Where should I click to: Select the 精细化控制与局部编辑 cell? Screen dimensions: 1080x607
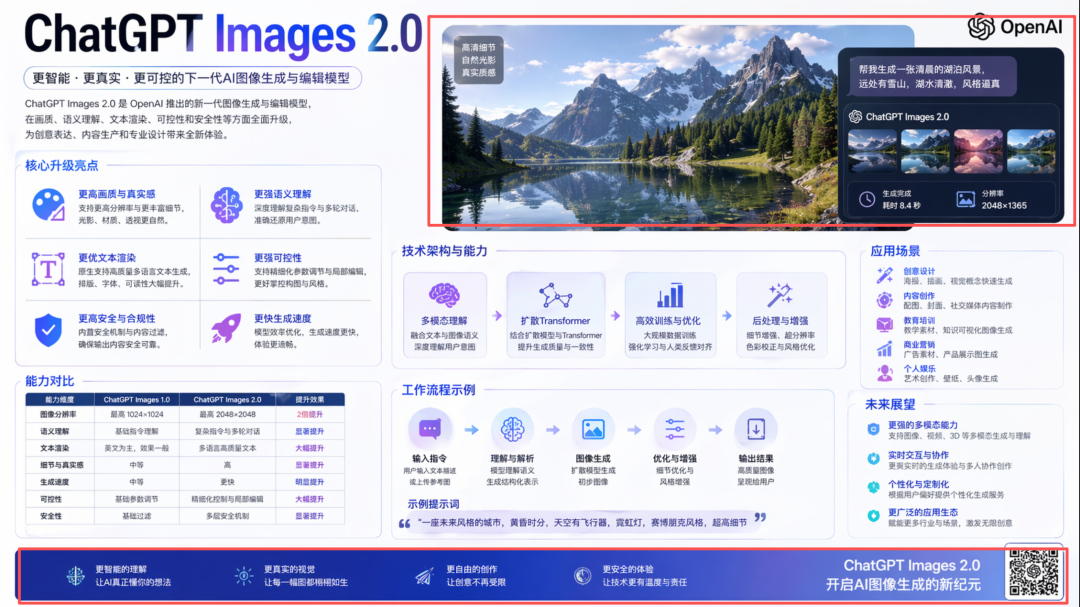click(x=227, y=499)
